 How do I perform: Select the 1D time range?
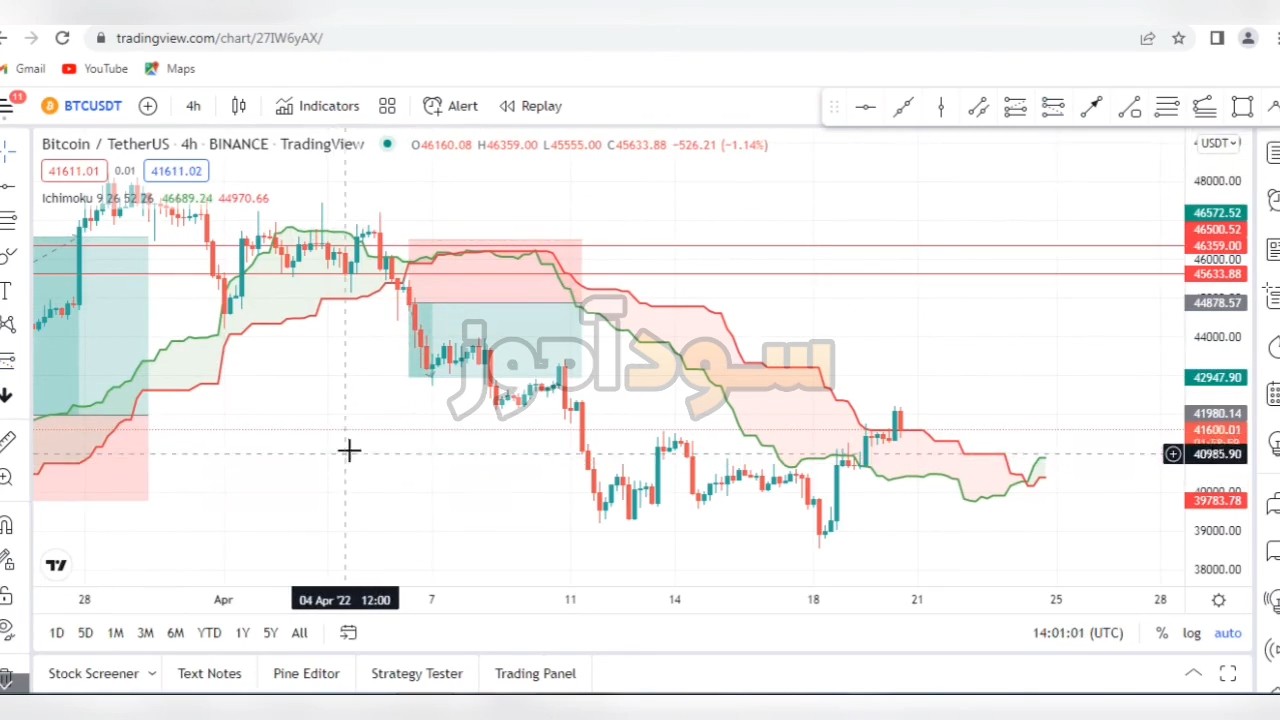tap(57, 633)
